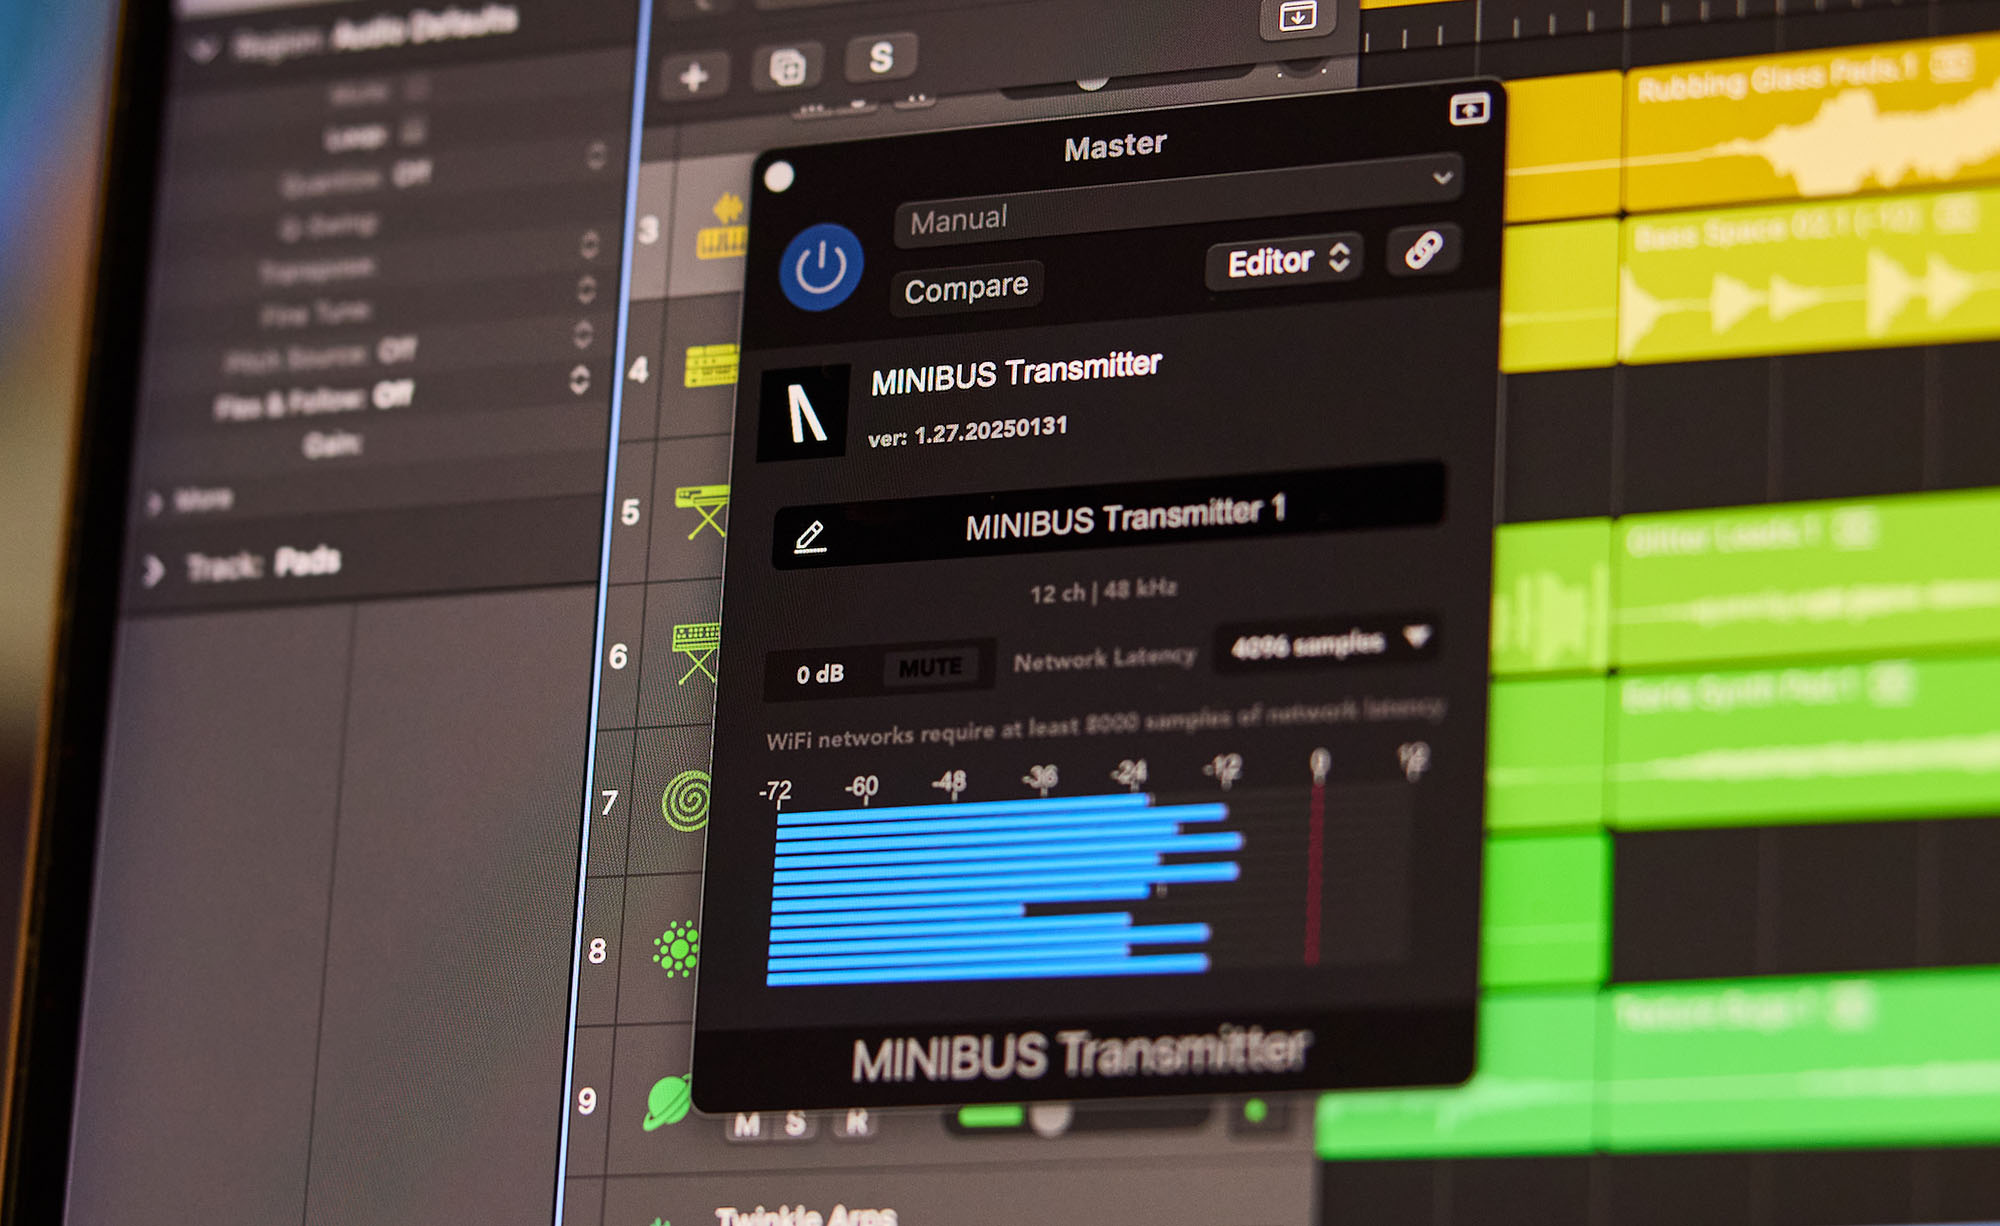Image resolution: width=2000 pixels, height=1226 pixels.
Task: Select the green burst icon on track 8
Action: pyautogui.click(x=676, y=949)
